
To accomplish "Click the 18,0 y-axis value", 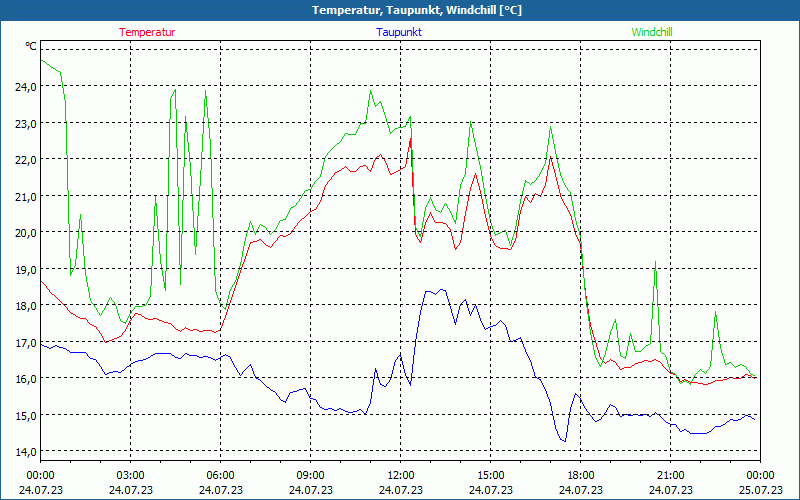I will tap(26, 306).
